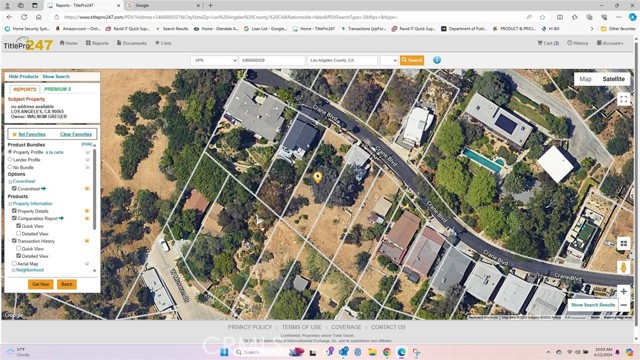Select the Street View pegman icon
This screenshot has width=640, height=360.
click(x=623, y=267)
